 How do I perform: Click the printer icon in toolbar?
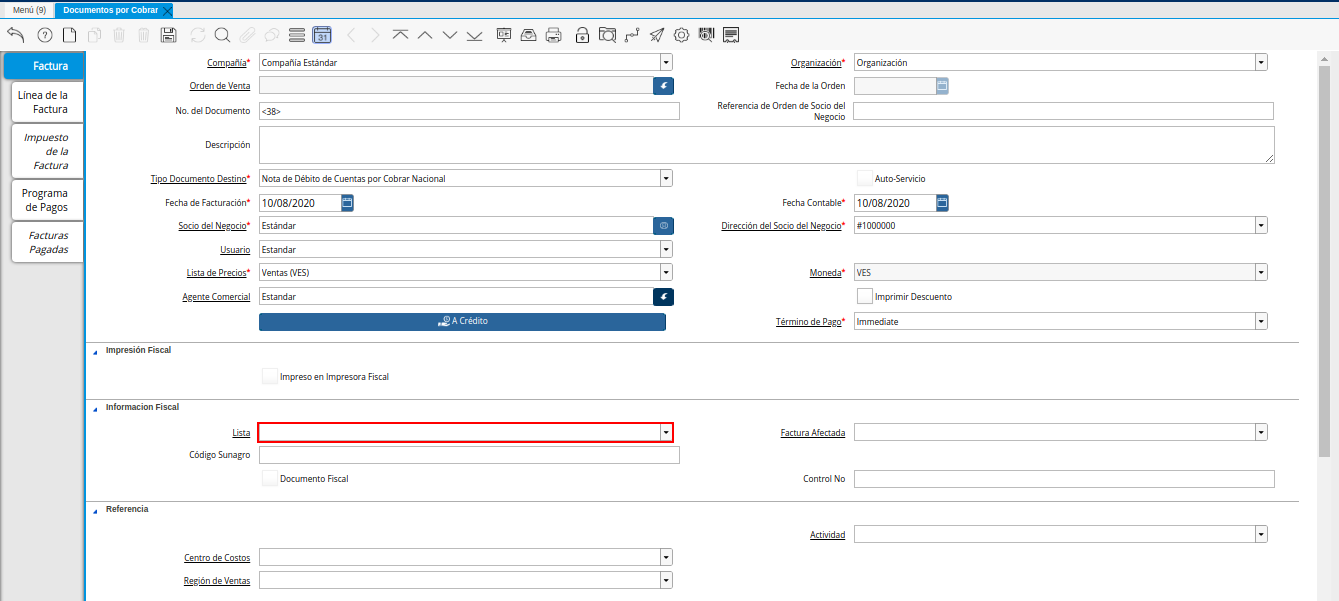click(x=553, y=35)
